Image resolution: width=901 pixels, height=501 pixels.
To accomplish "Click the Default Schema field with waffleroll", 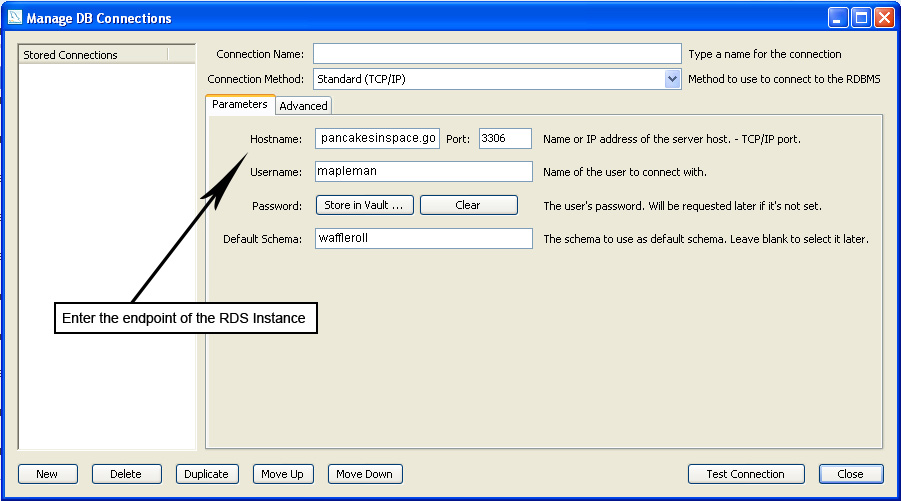I will tap(424, 238).
